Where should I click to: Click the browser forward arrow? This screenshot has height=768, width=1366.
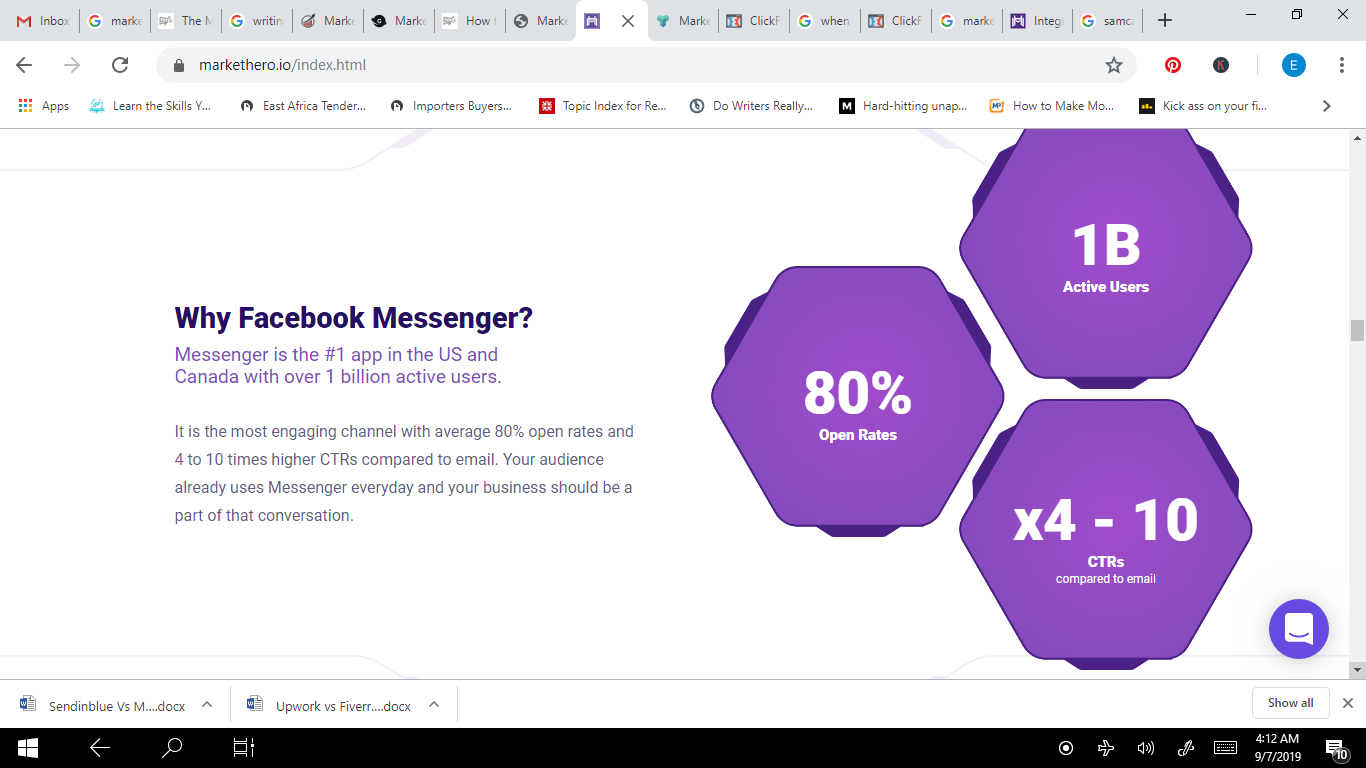coord(72,65)
